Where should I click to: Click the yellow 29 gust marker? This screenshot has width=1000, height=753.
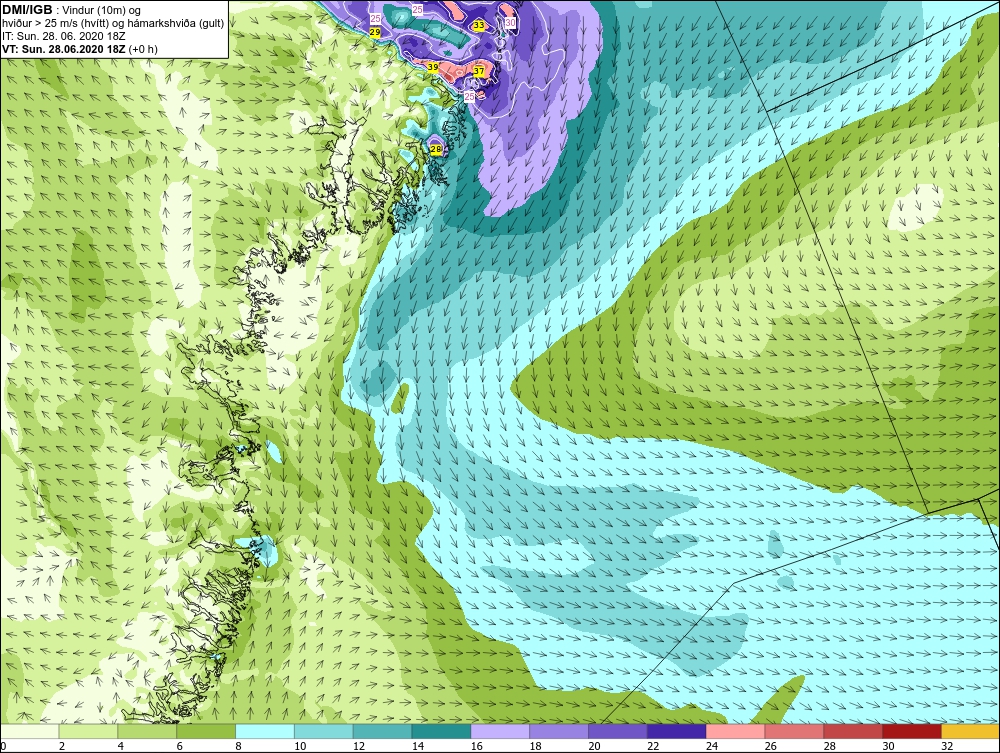point(375,32)
